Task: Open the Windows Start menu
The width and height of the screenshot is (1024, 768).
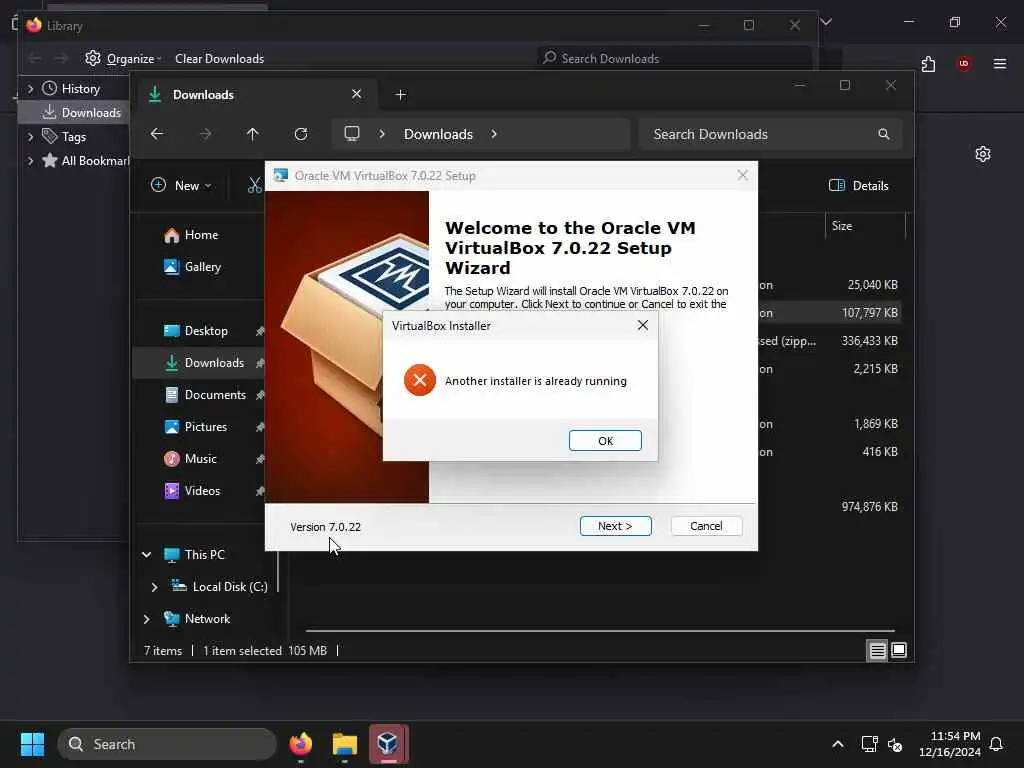Action: (32, 744)
